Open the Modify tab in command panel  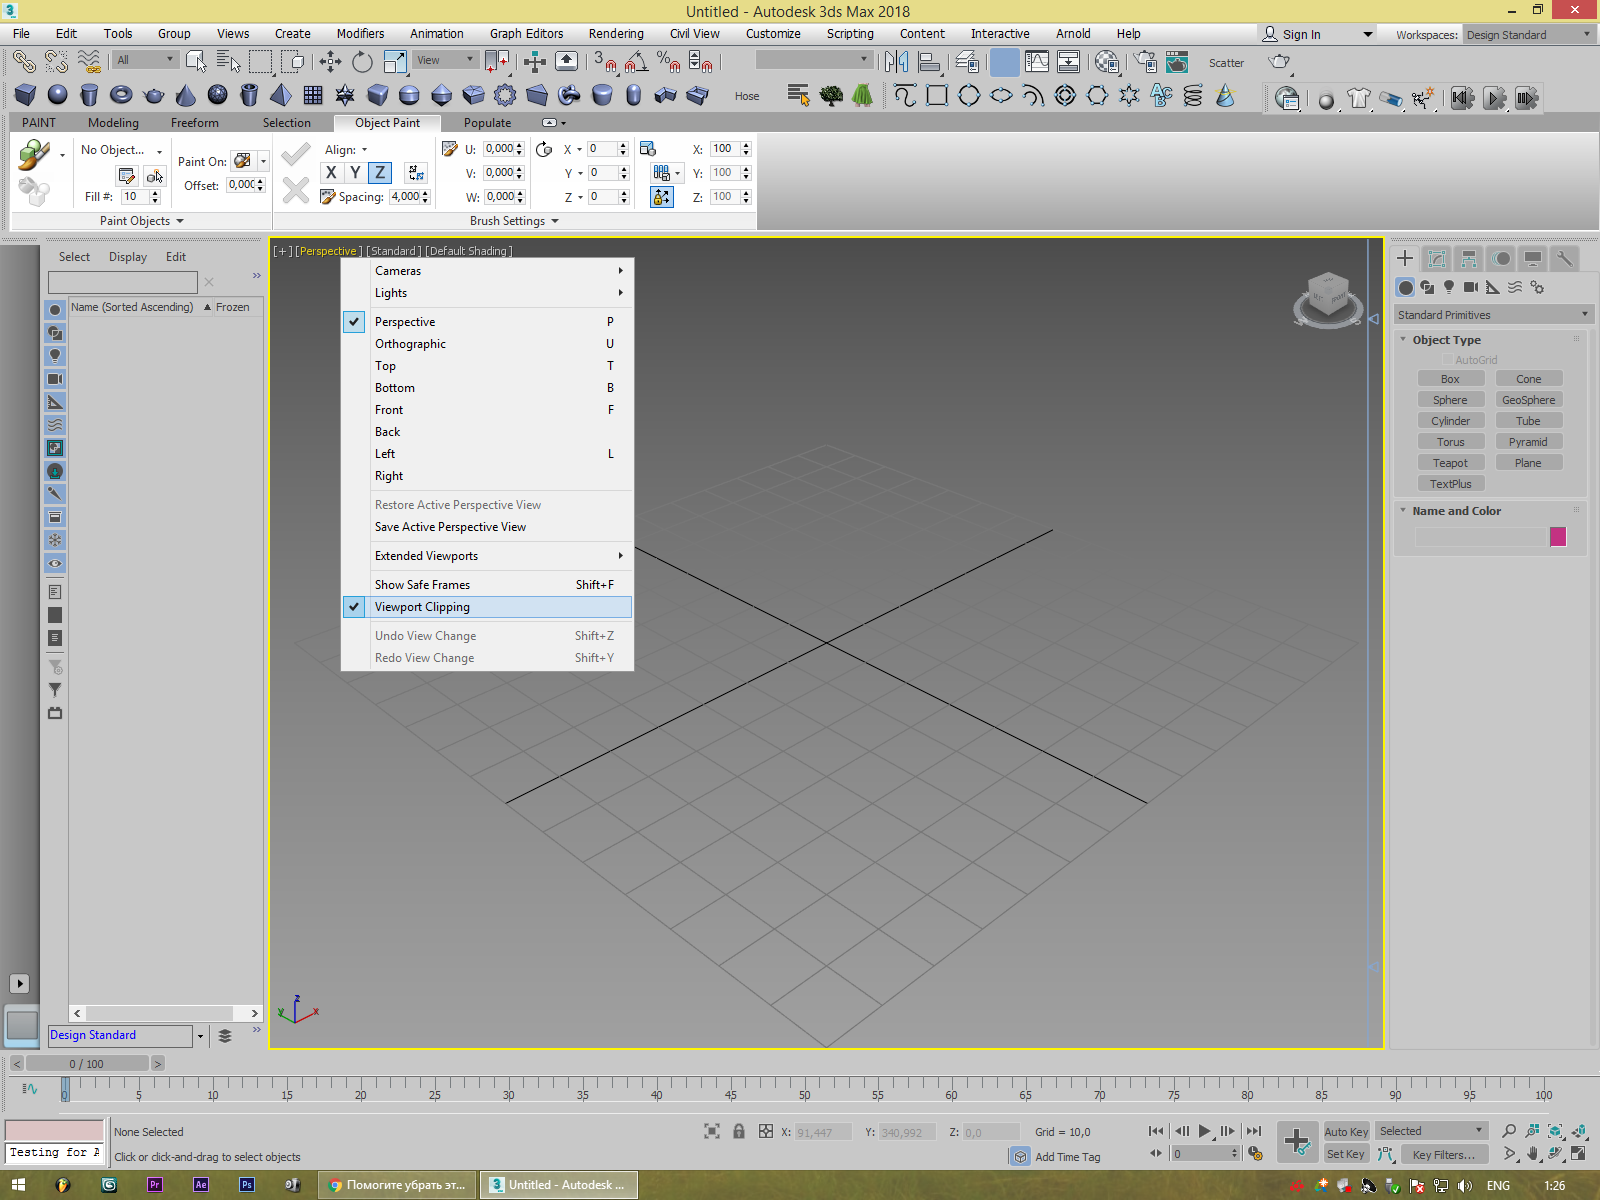tap(1436, 259)
